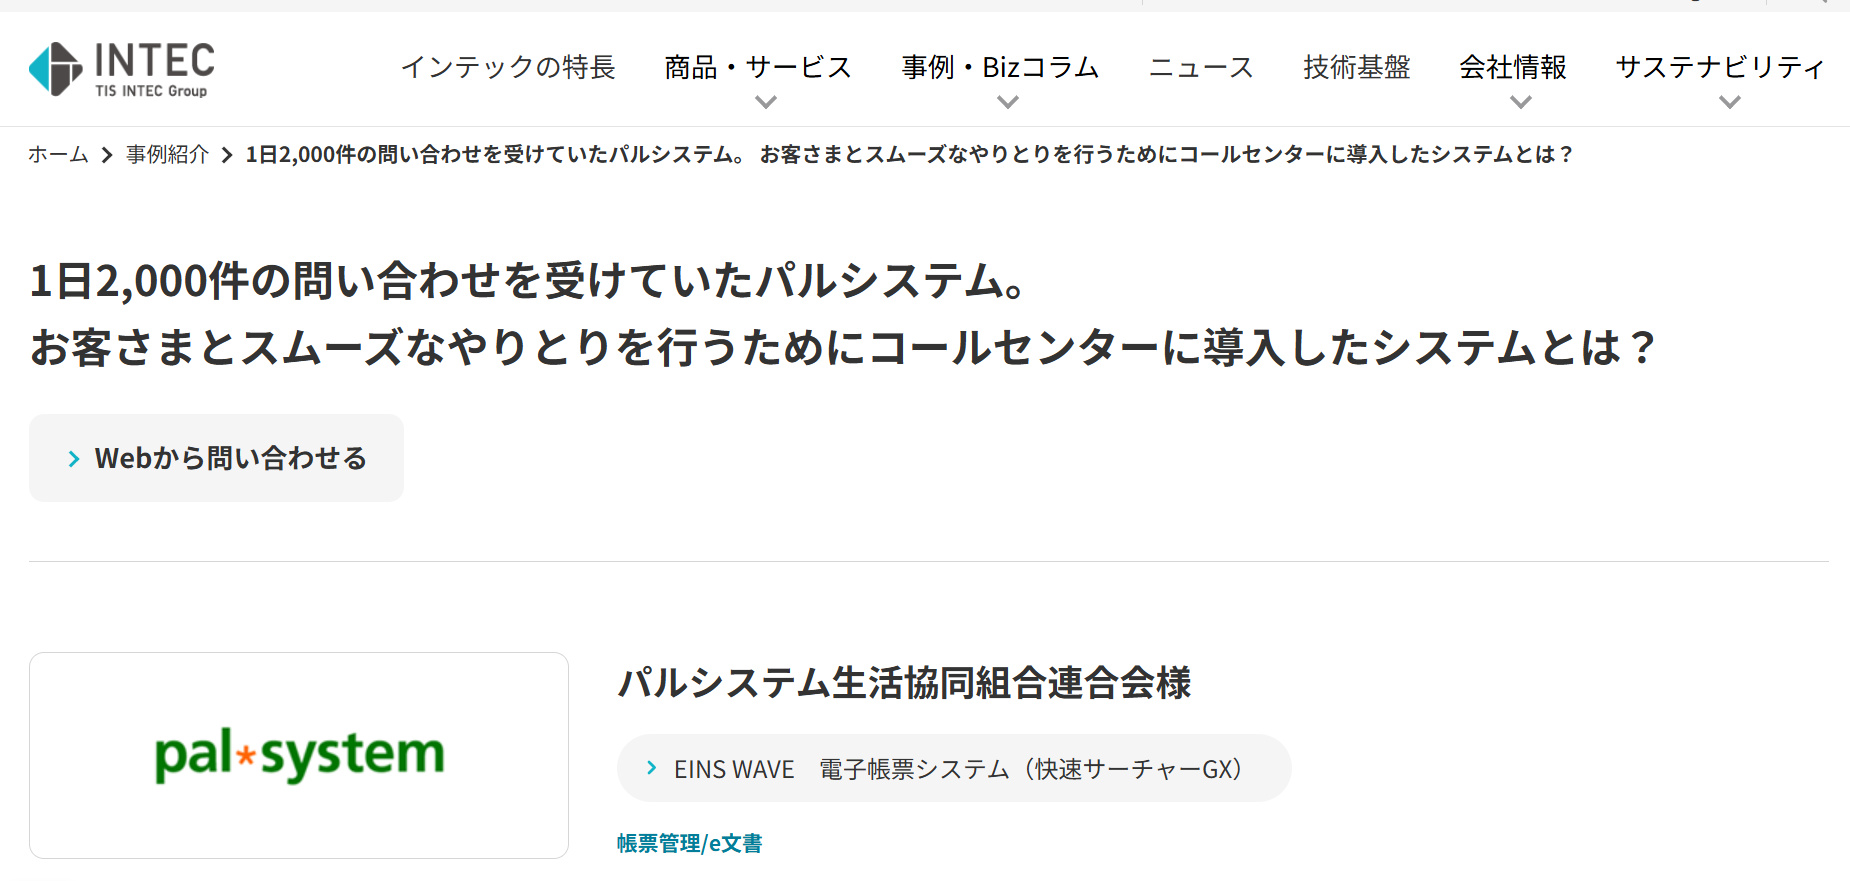
Task: Click the pal*system logo image
Action: pos(299,755)
